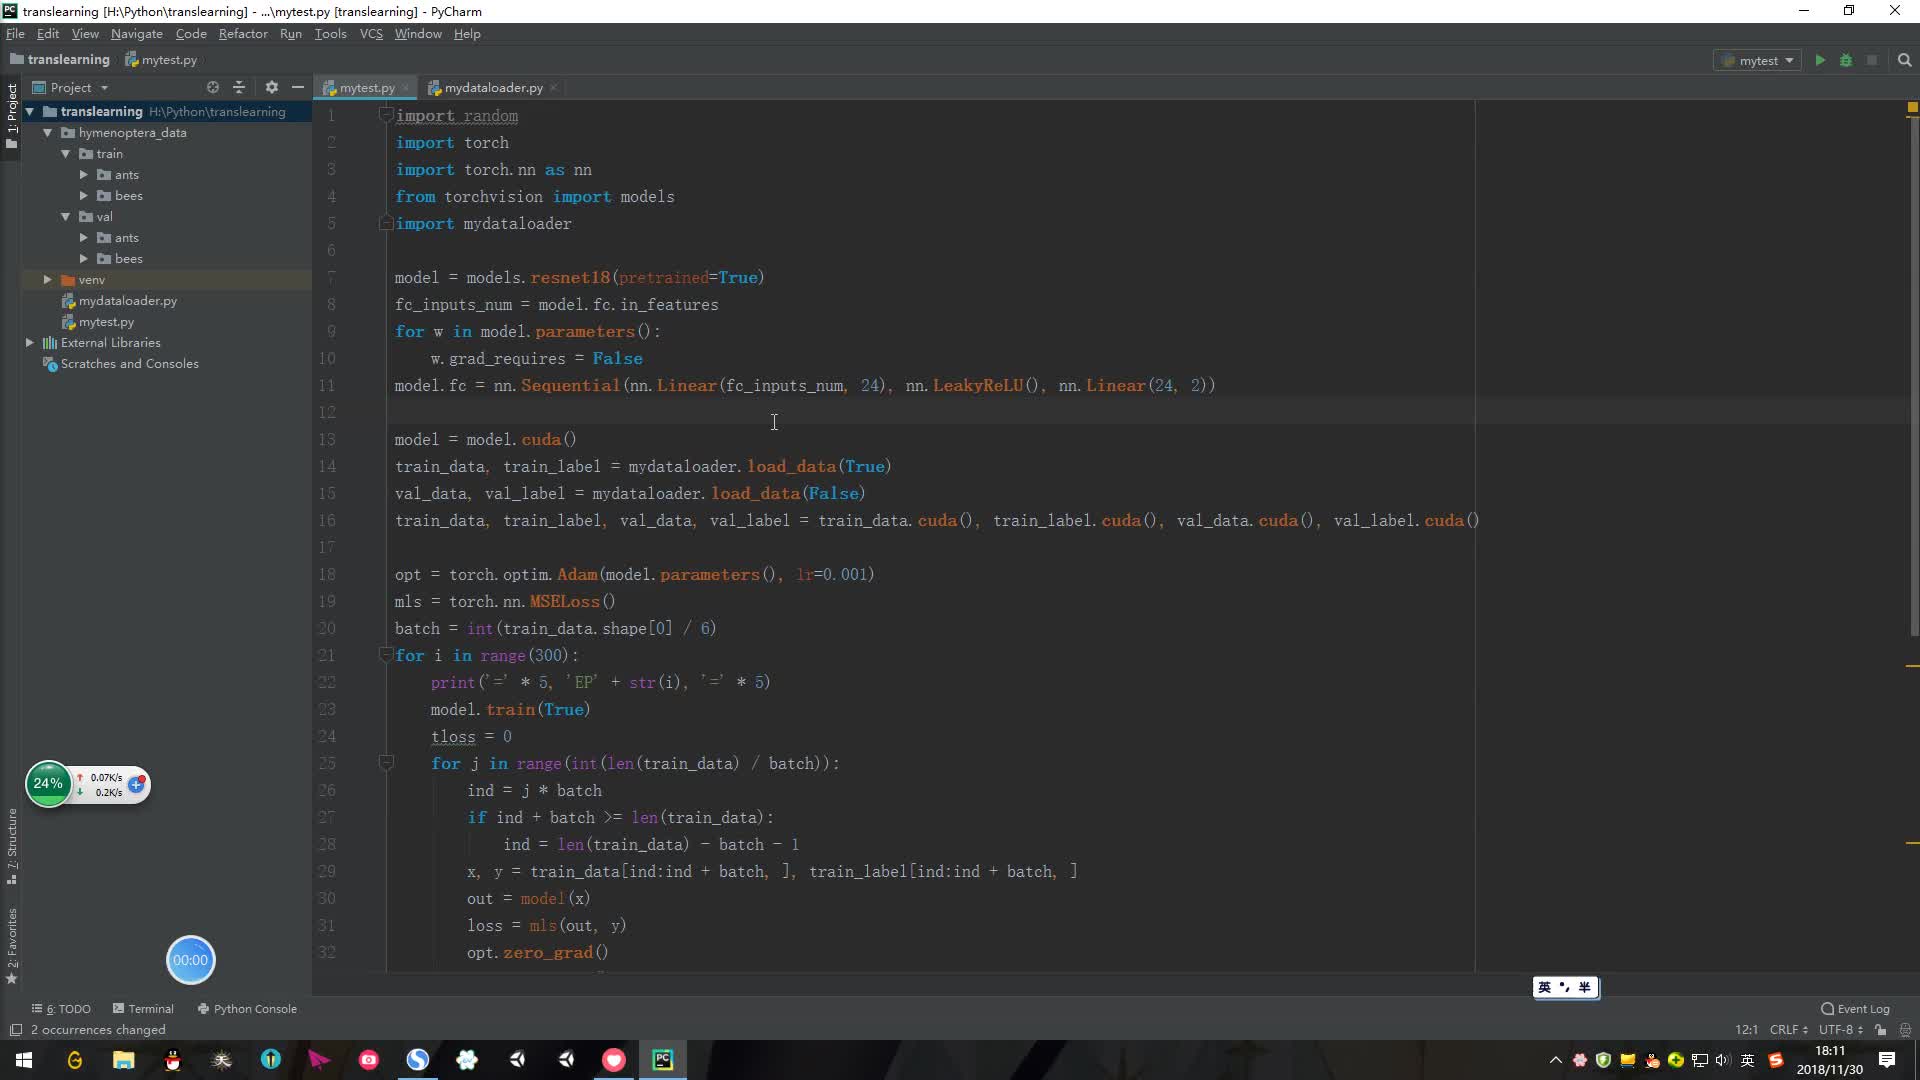The image size is (1920, 1080).
Task: Start debugging with the Debug icon
Action: pyautogui.click(x=1847, y=60)
